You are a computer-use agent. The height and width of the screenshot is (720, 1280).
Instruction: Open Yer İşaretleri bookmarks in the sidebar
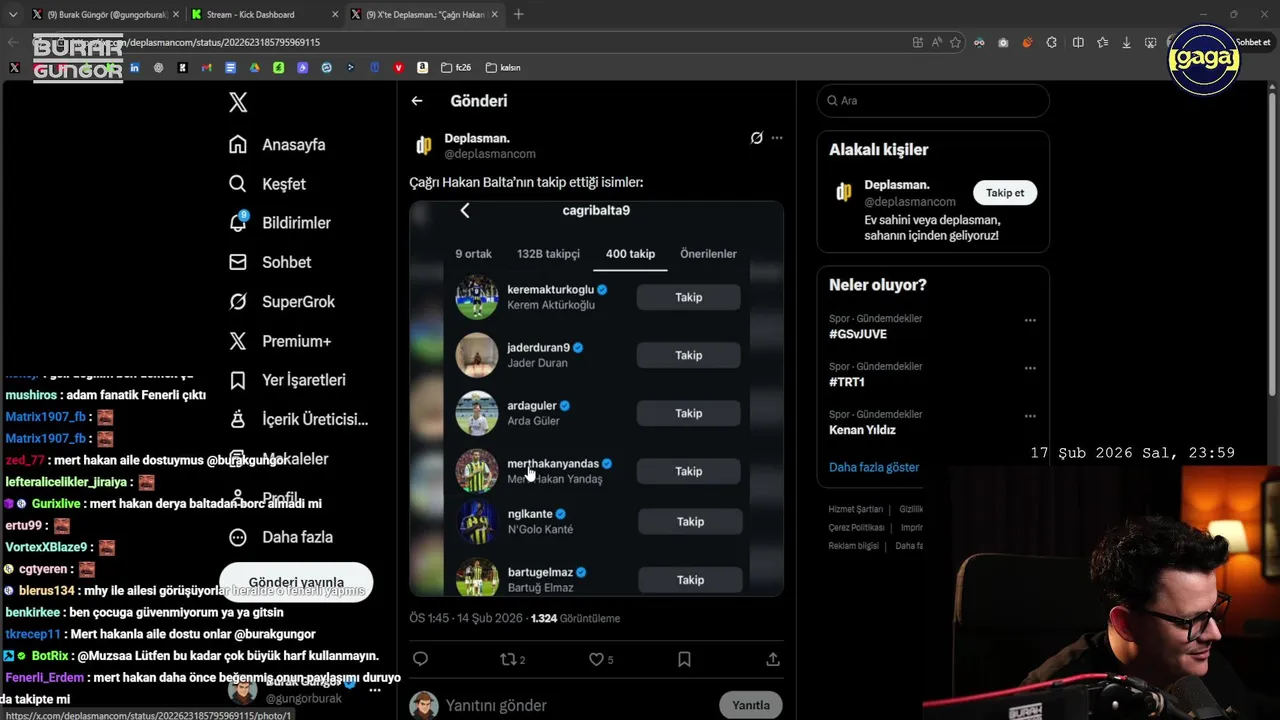(x=287, y=380)
